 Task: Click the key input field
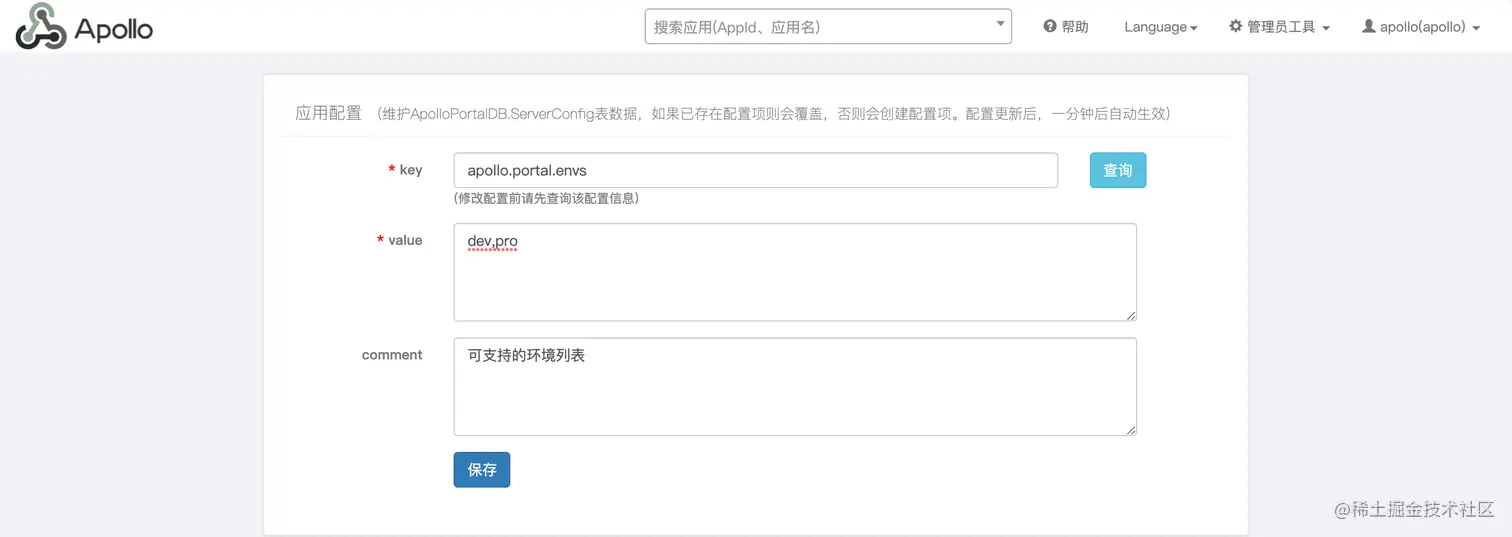755,170
